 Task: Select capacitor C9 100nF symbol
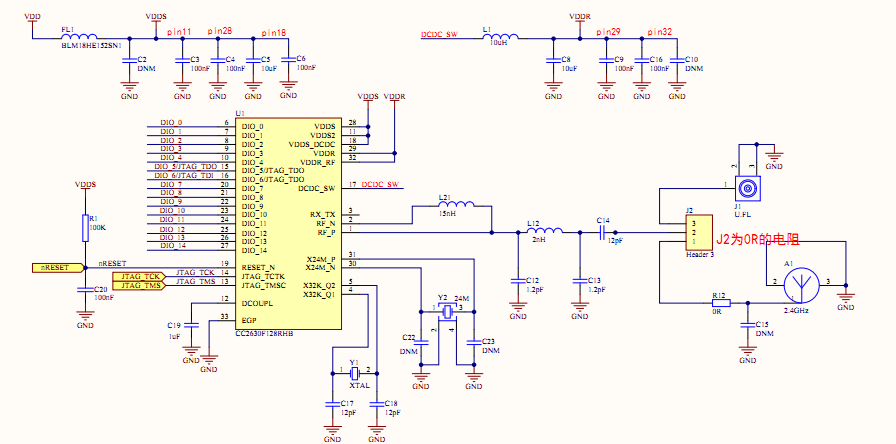(606, 59)
